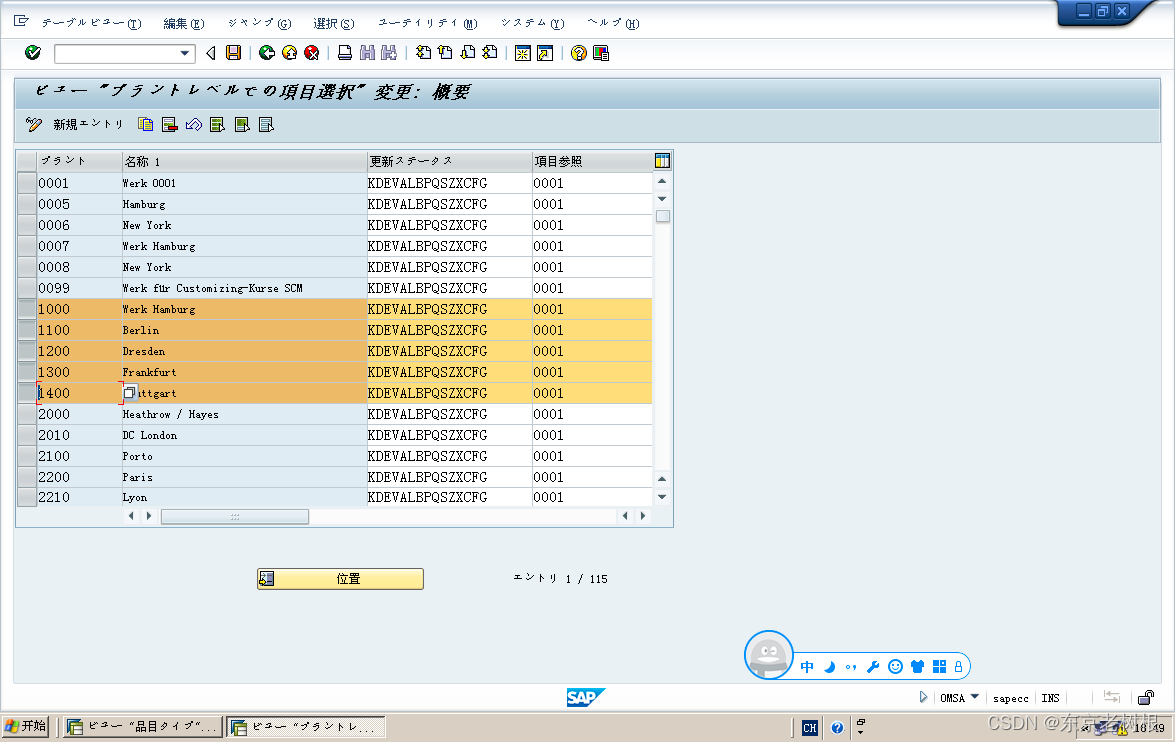This screenshot has width=1175, height=742.
Task: Open the Find (binoculars) icon
Action: tap(365, 53)
